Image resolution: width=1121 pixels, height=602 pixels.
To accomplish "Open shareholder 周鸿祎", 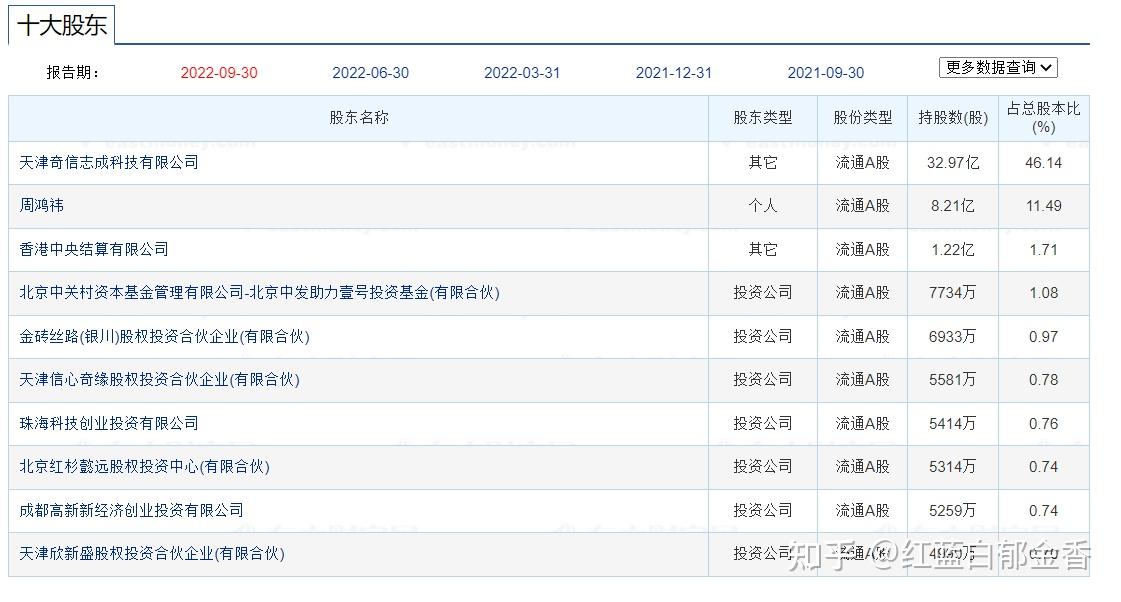I will [x=41, y=205].
